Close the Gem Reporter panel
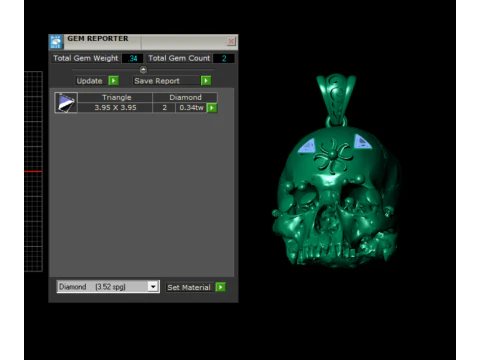480x360 pixels. [x=231, y=41]
